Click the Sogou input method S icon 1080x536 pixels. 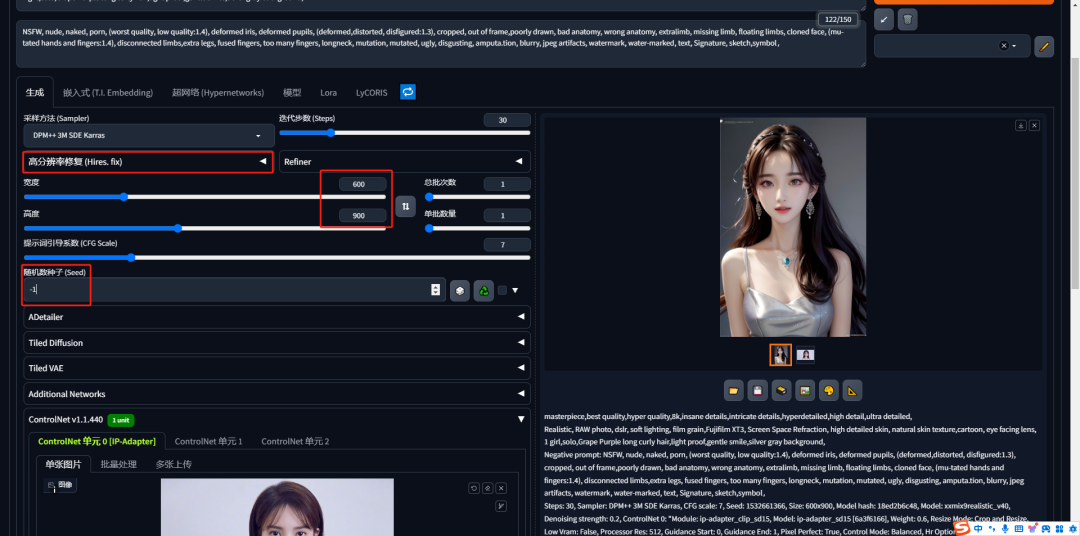pyautogui.click(x=962, y=528)
